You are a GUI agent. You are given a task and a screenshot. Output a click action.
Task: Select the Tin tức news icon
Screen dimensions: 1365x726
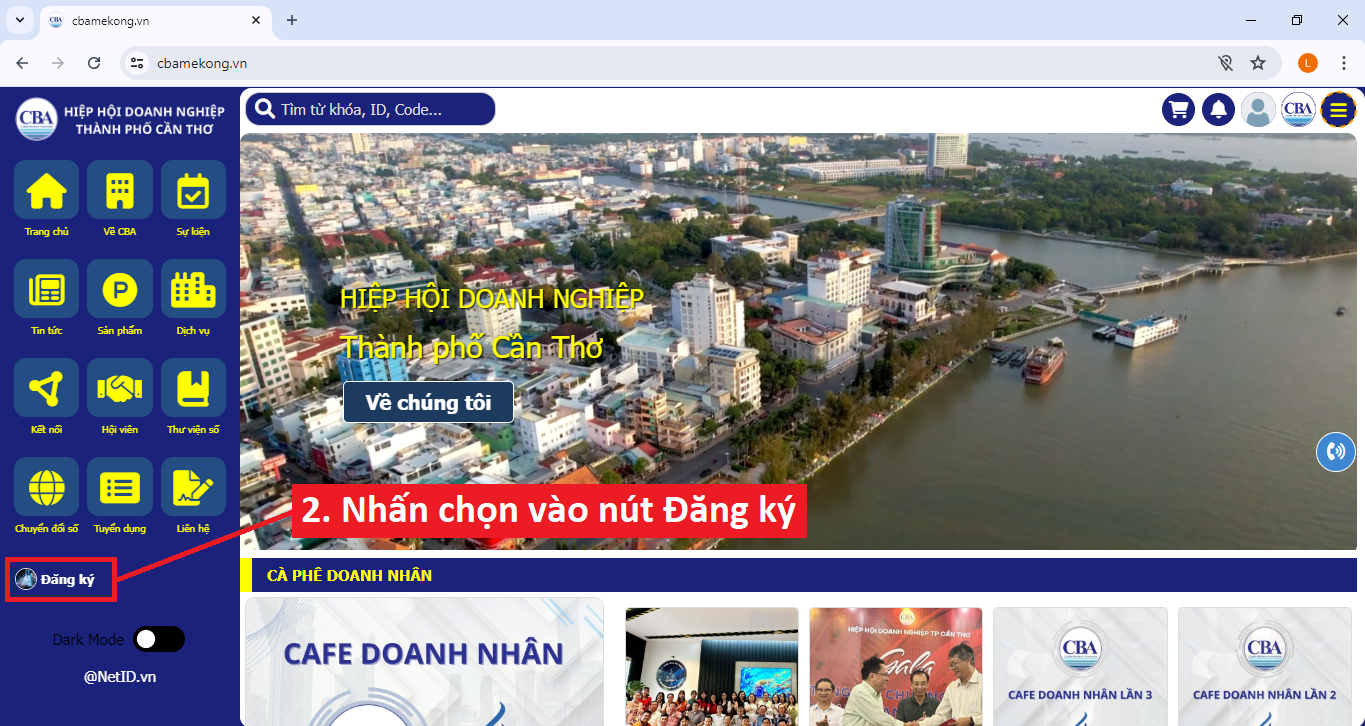(46, 289)
